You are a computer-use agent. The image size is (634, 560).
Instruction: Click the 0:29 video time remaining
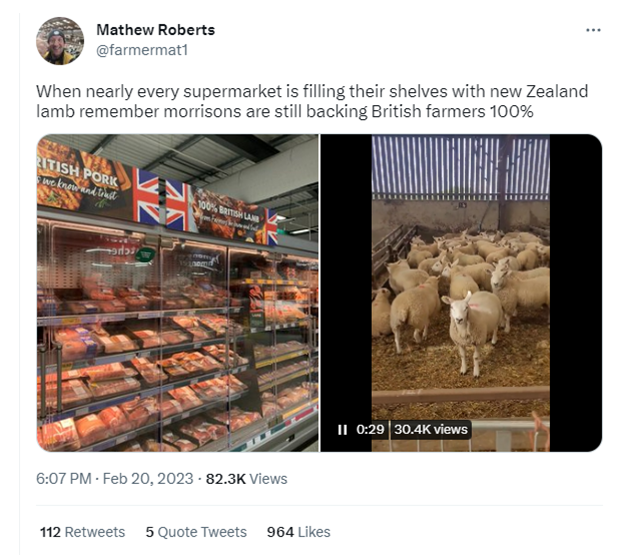click(371, 429)
